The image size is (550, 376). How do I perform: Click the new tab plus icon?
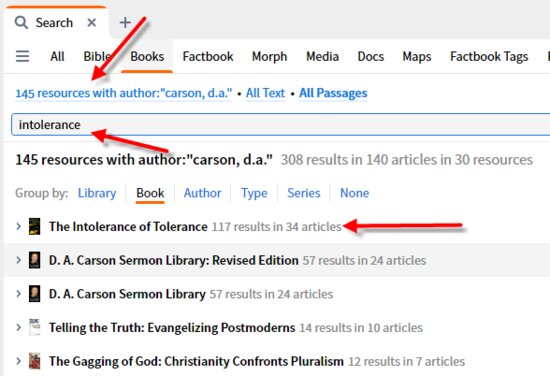(x=125, y=22)
